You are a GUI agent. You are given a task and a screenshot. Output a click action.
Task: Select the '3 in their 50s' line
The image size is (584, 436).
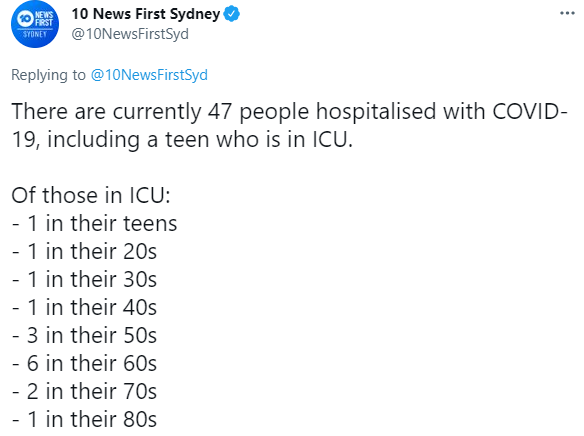(85, 335)
